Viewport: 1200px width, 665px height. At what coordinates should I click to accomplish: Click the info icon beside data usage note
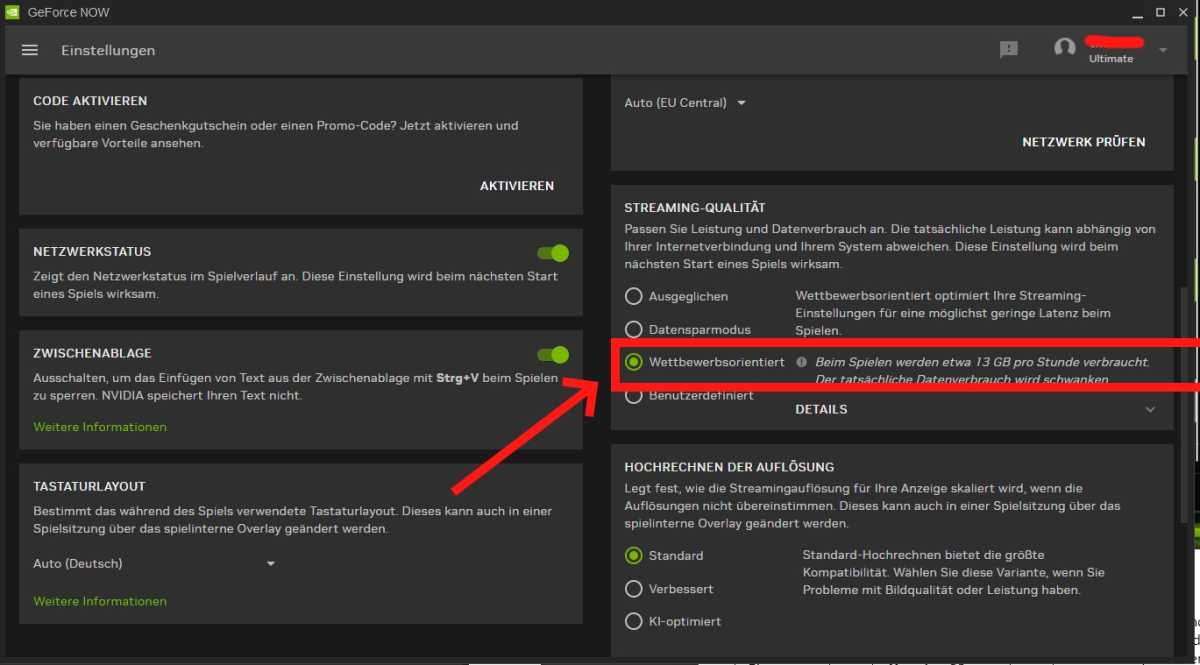pos(801,362)
